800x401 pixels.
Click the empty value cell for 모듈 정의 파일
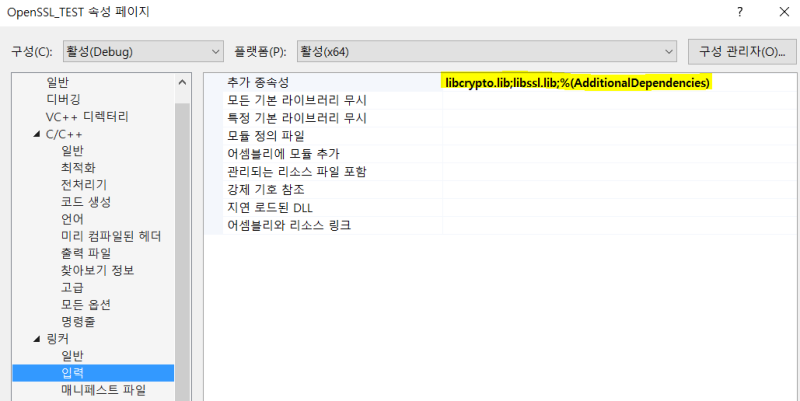tap(618, 136)
